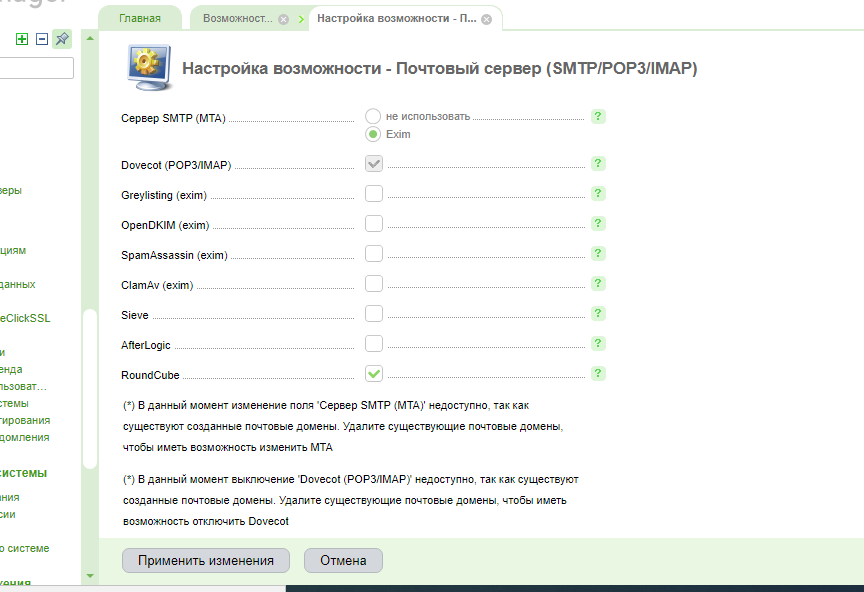Show help for the SpamAssassin (exim) row
The width and height of the screenshot is (864, 592).
598,254
